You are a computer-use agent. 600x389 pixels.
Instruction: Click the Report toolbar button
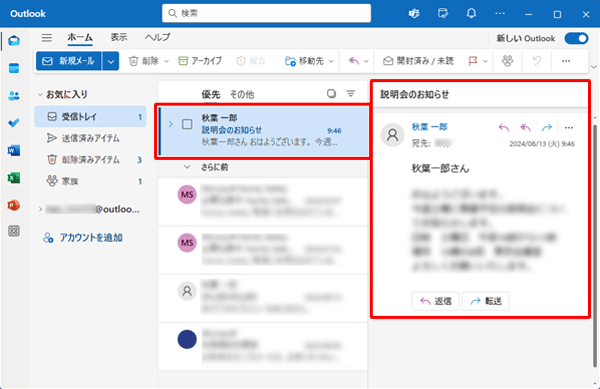tap(251, 61)
